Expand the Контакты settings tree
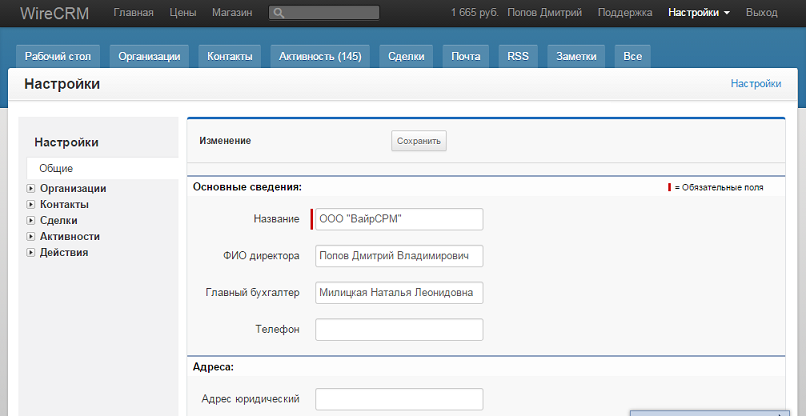 coord(30,205)
